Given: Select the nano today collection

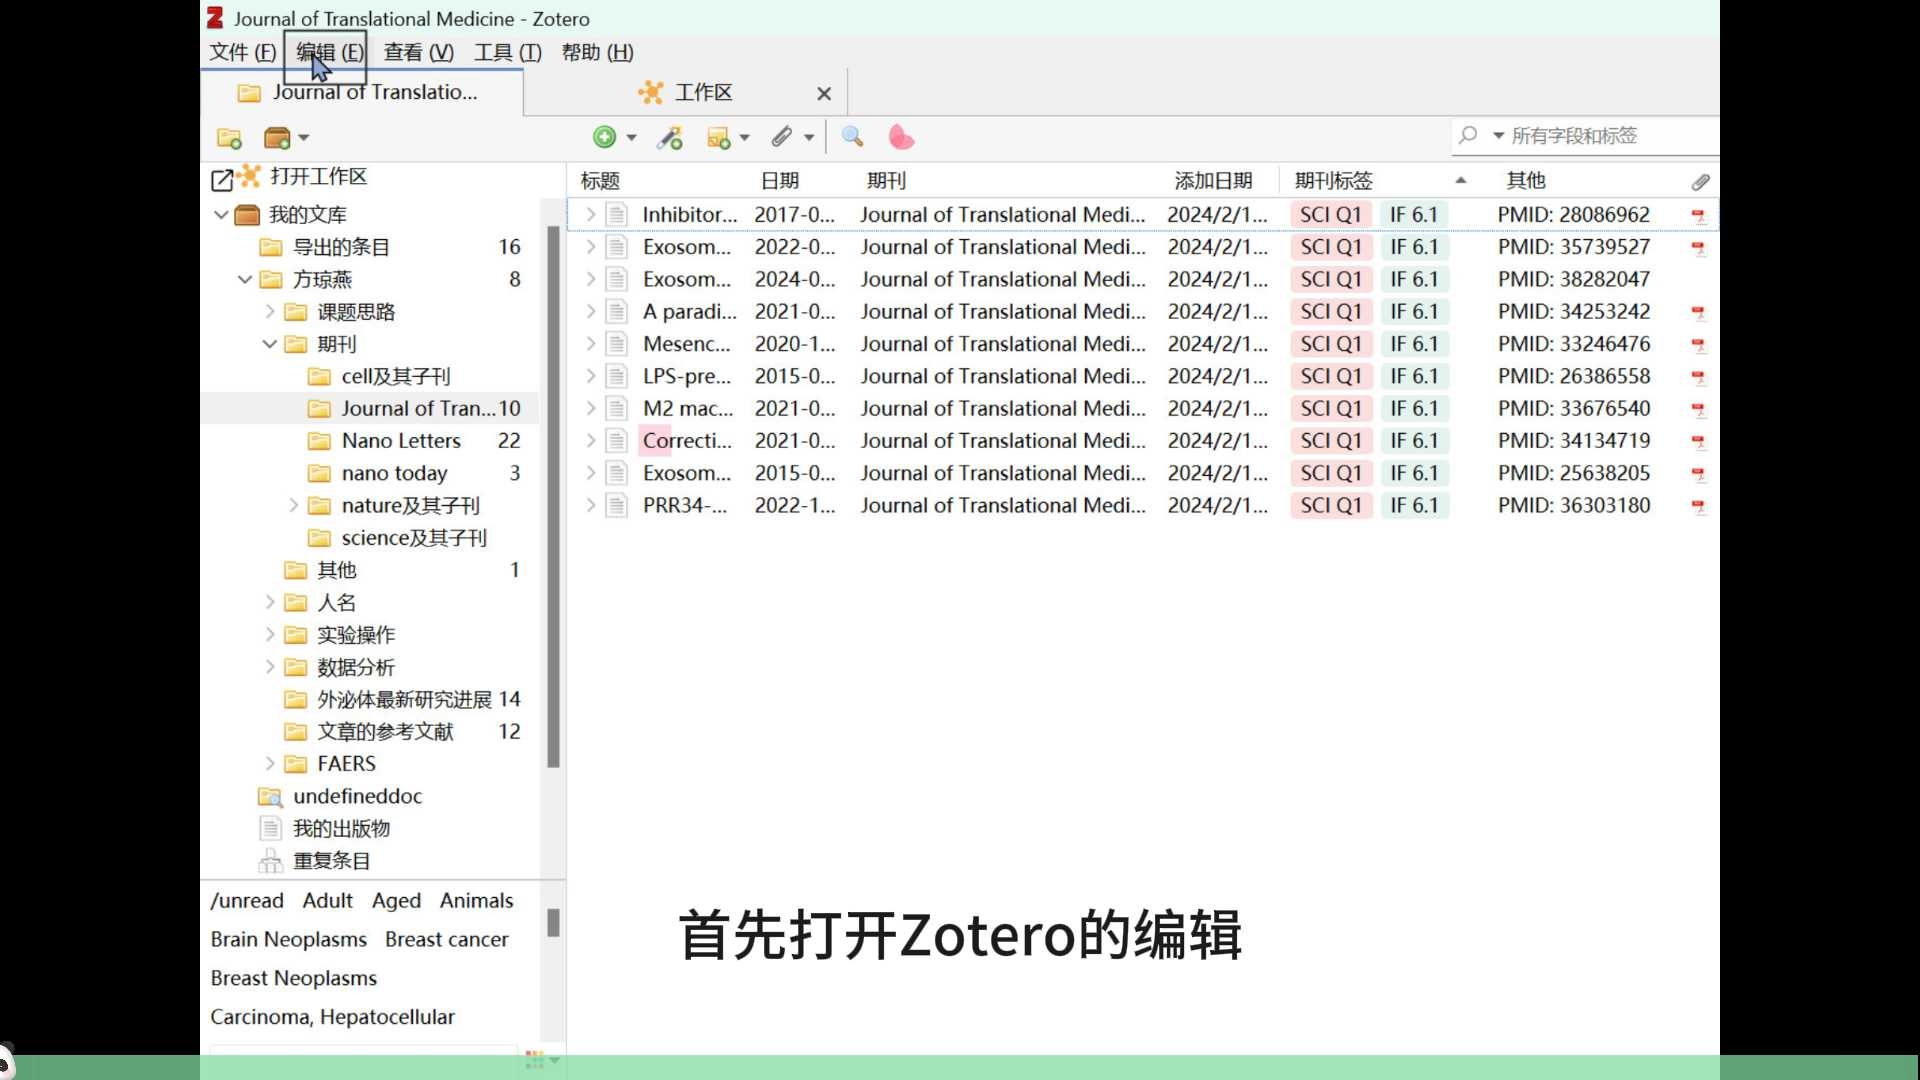Looking at the screenshot, I should 370,474.
